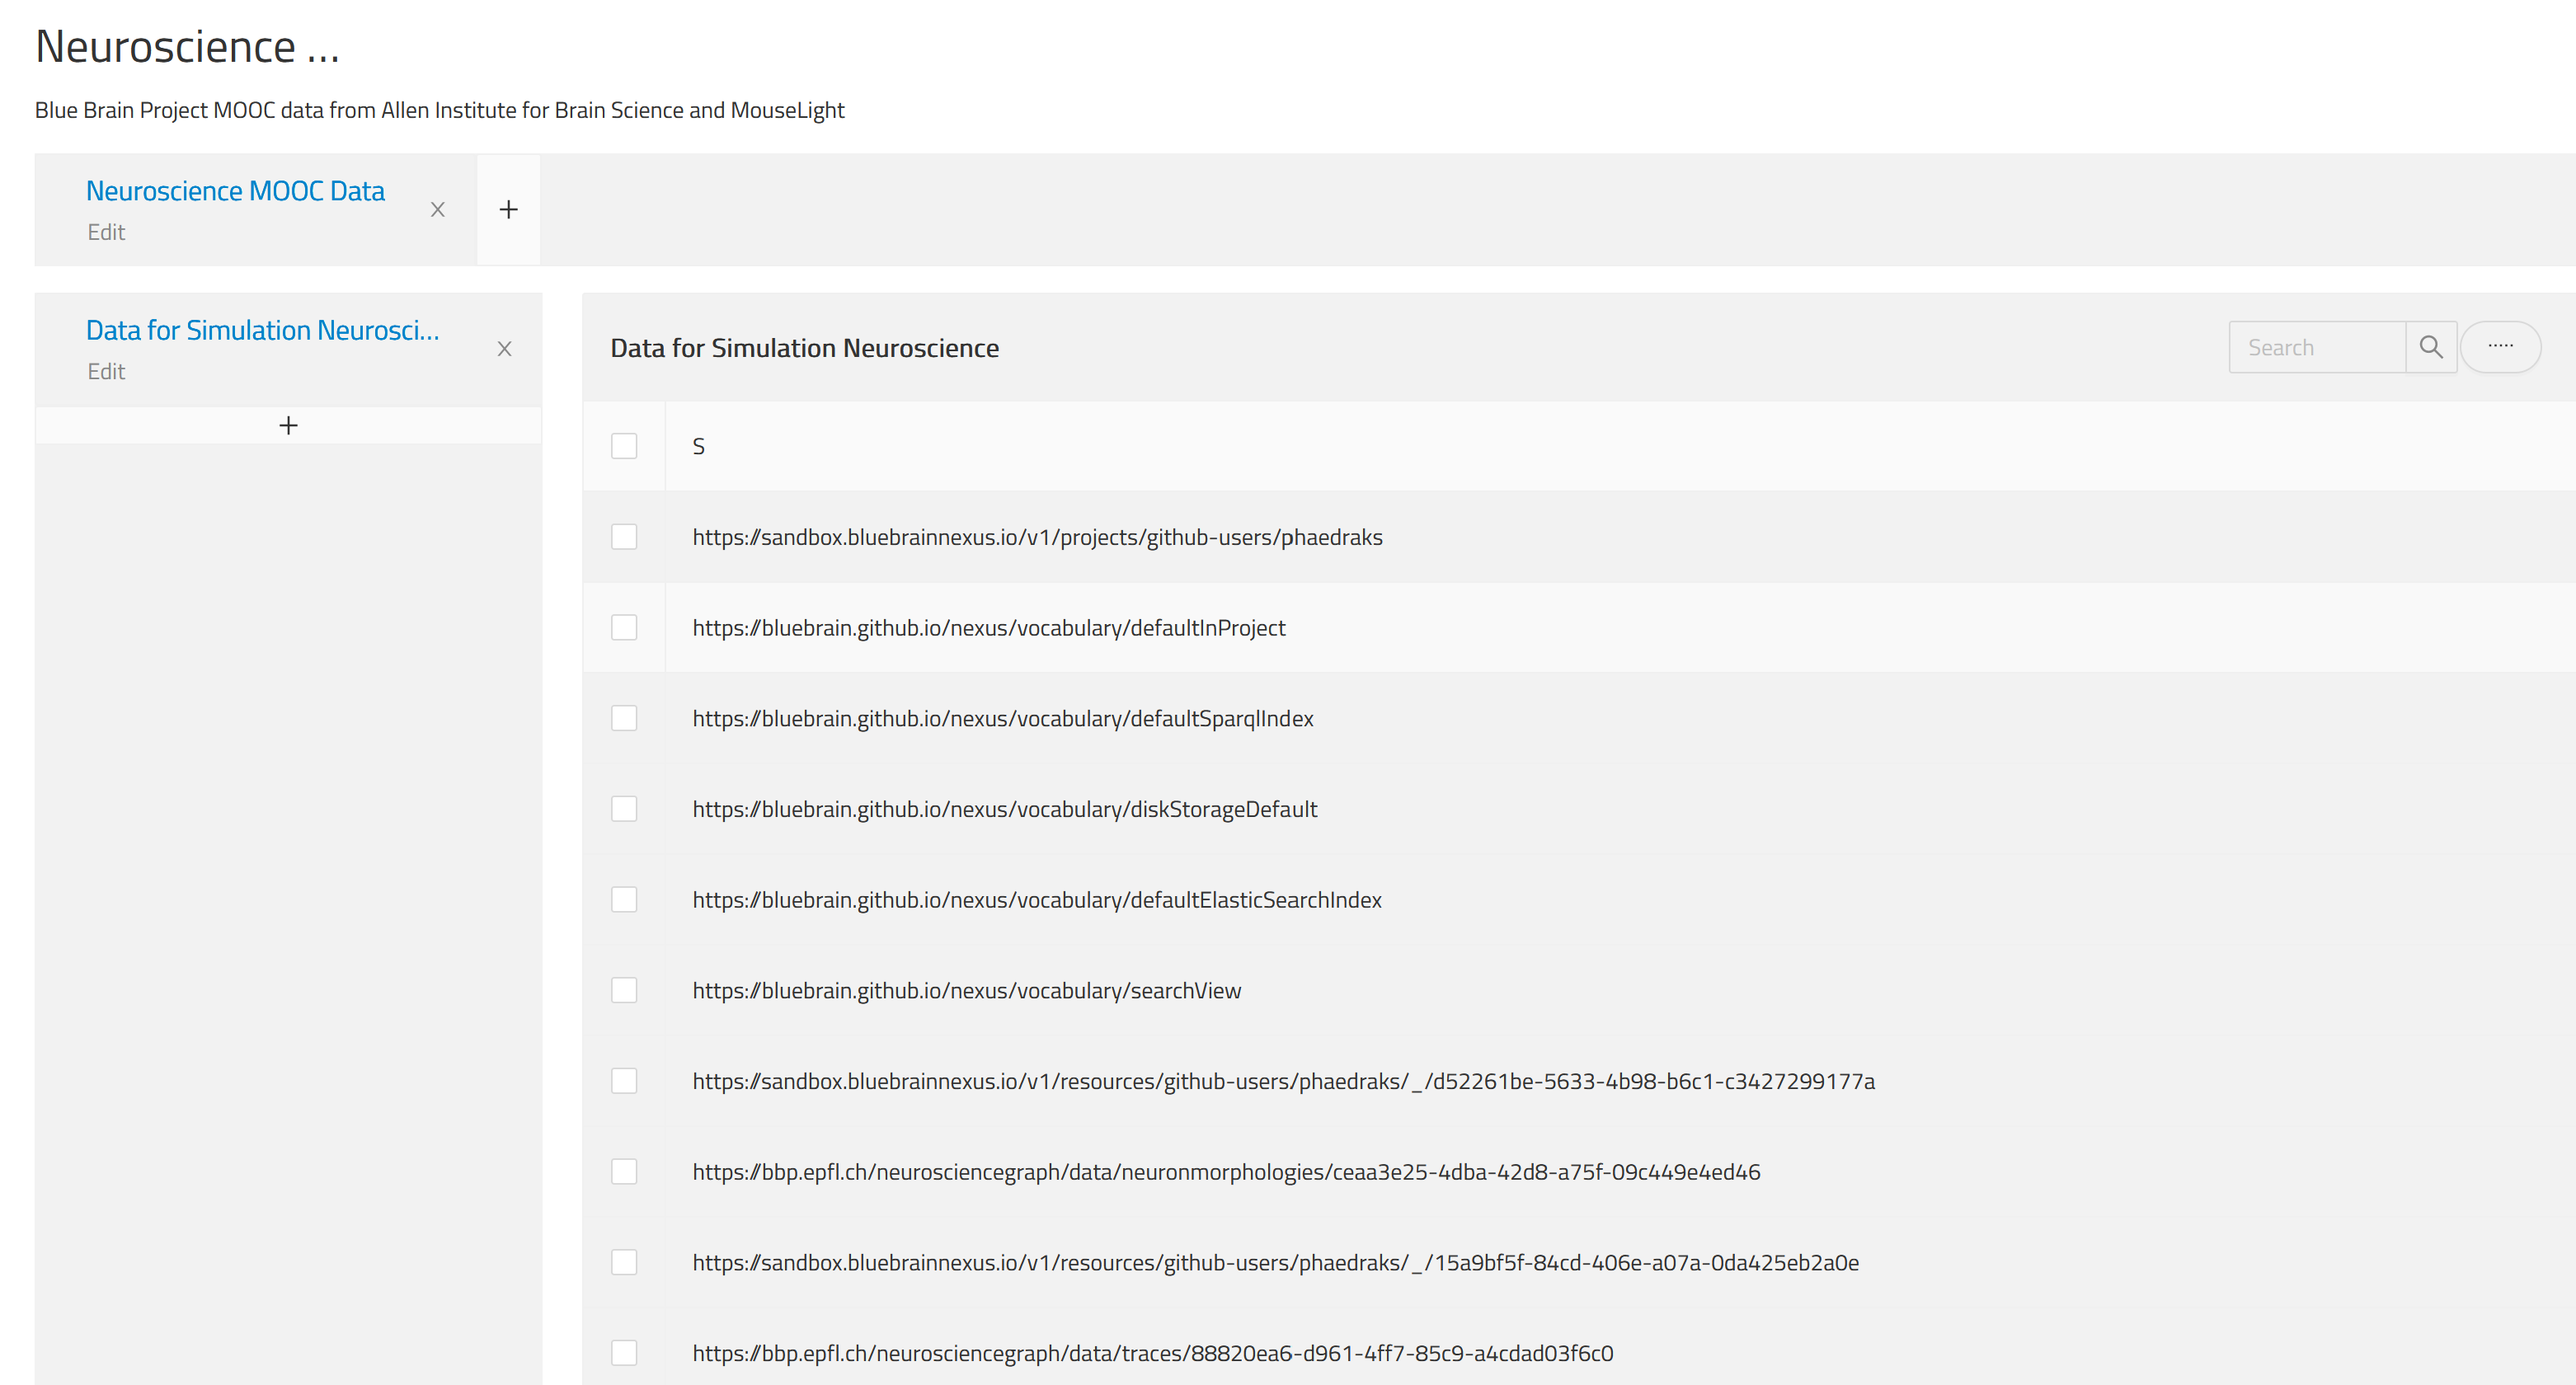Open the searchView vocabulary result row

pyautogui.click(x=965, y=990)
